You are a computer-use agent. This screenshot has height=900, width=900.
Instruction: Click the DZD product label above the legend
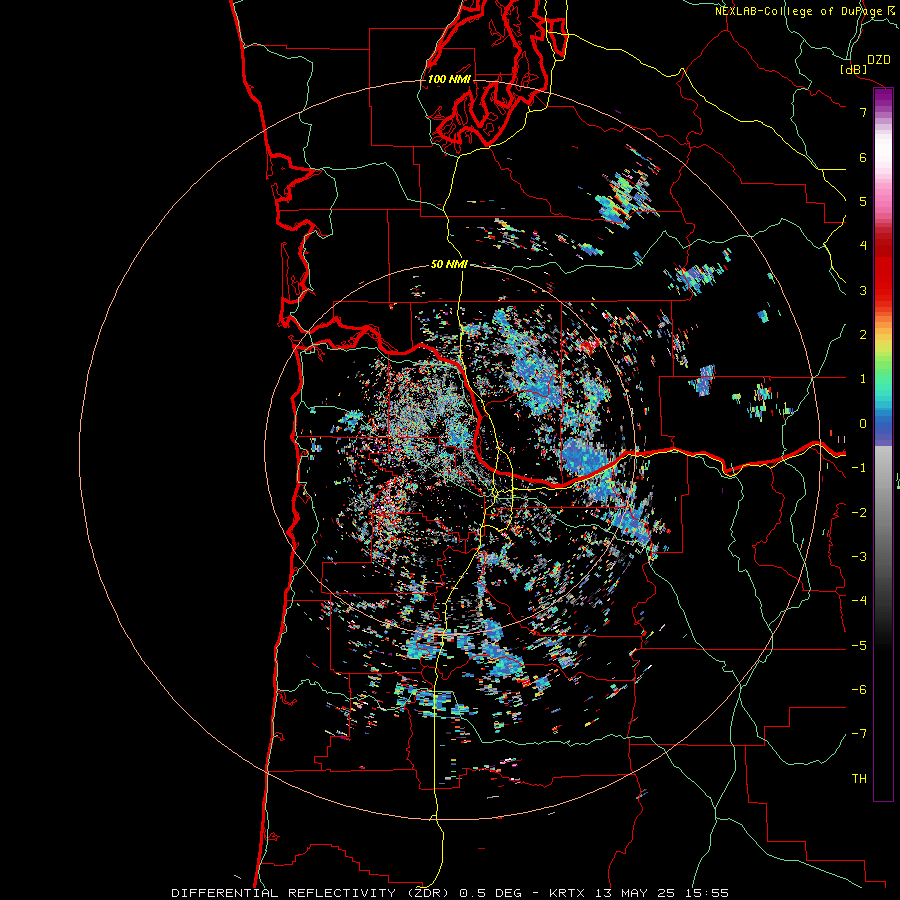(879, 60)
